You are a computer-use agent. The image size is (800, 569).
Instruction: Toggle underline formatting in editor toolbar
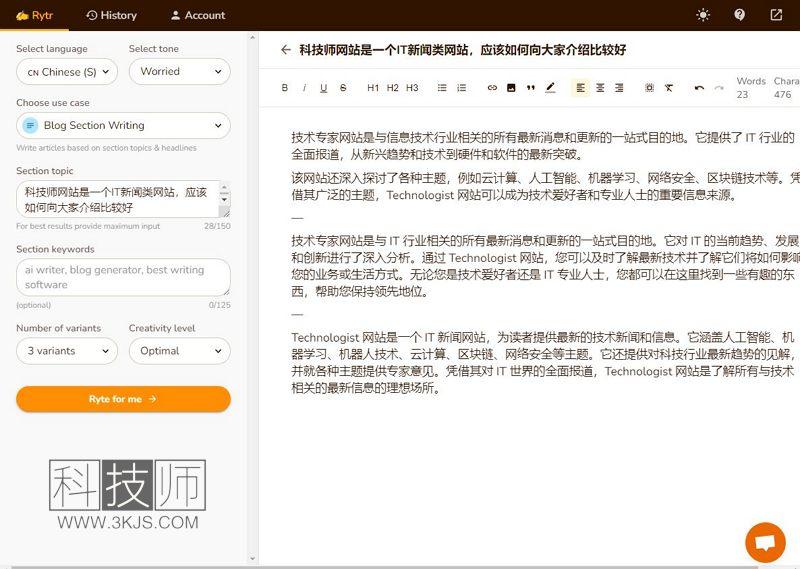click(323, 88)
